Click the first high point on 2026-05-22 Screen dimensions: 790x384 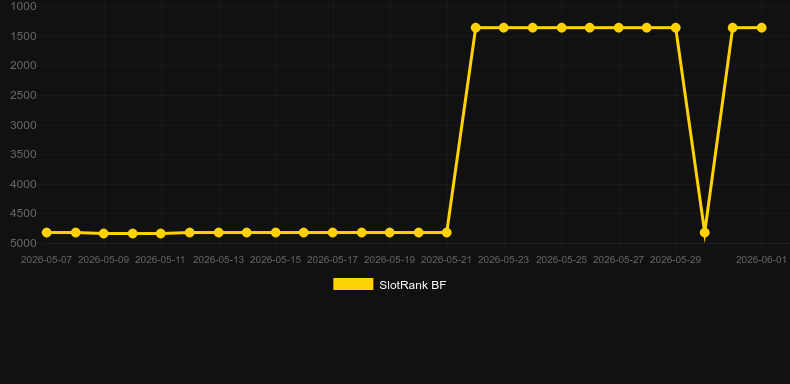click(x=475, y=27)
